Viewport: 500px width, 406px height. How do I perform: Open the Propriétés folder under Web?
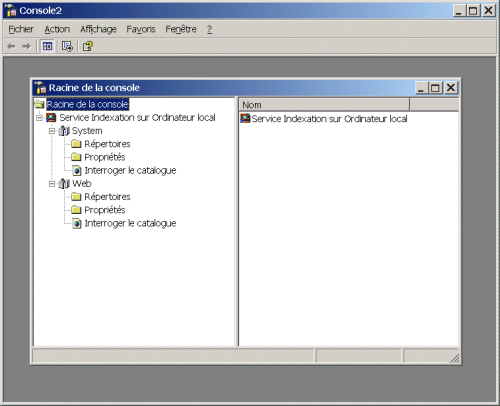click(x=105, y=210)
